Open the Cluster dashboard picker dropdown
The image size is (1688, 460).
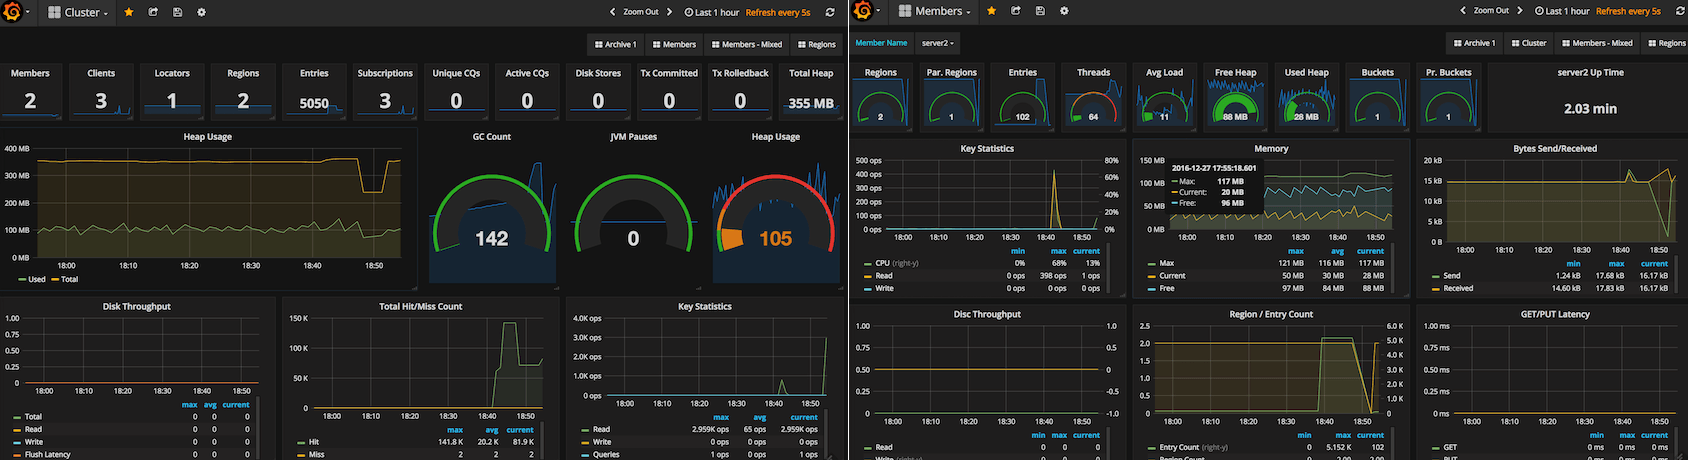click(80, 12)
